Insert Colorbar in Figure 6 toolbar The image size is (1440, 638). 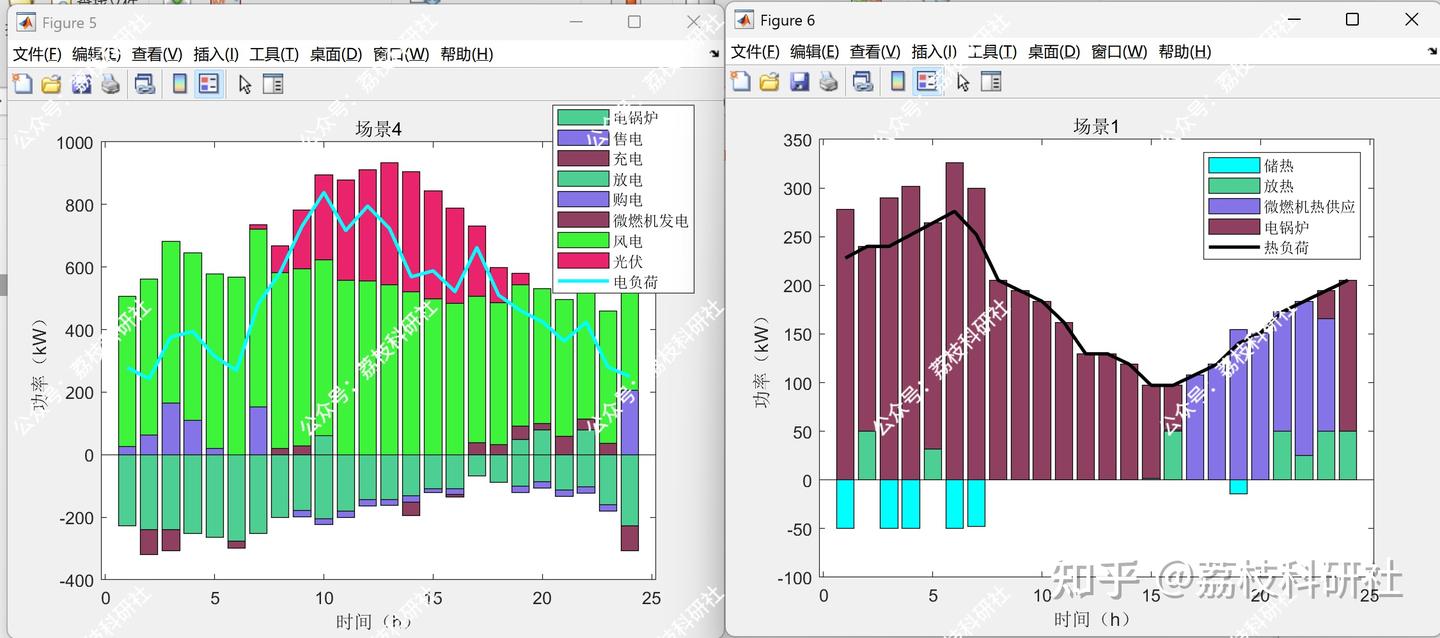[897, 82]
